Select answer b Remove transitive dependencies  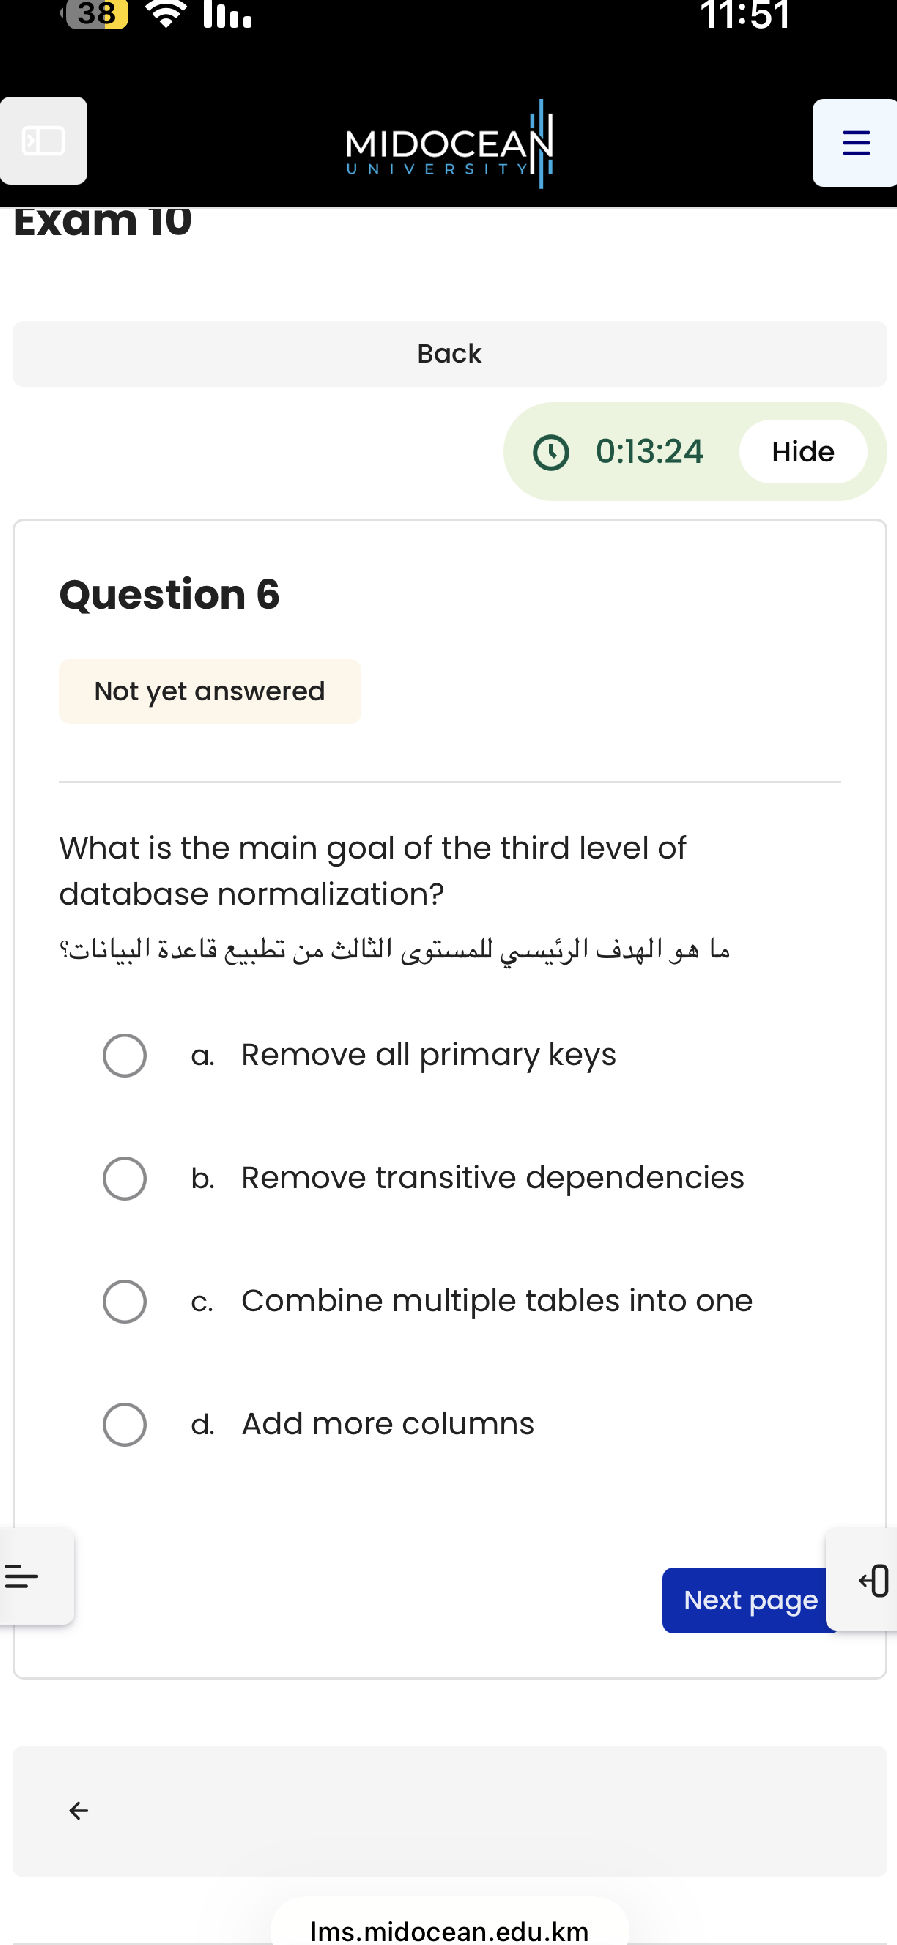(123, 1178)
